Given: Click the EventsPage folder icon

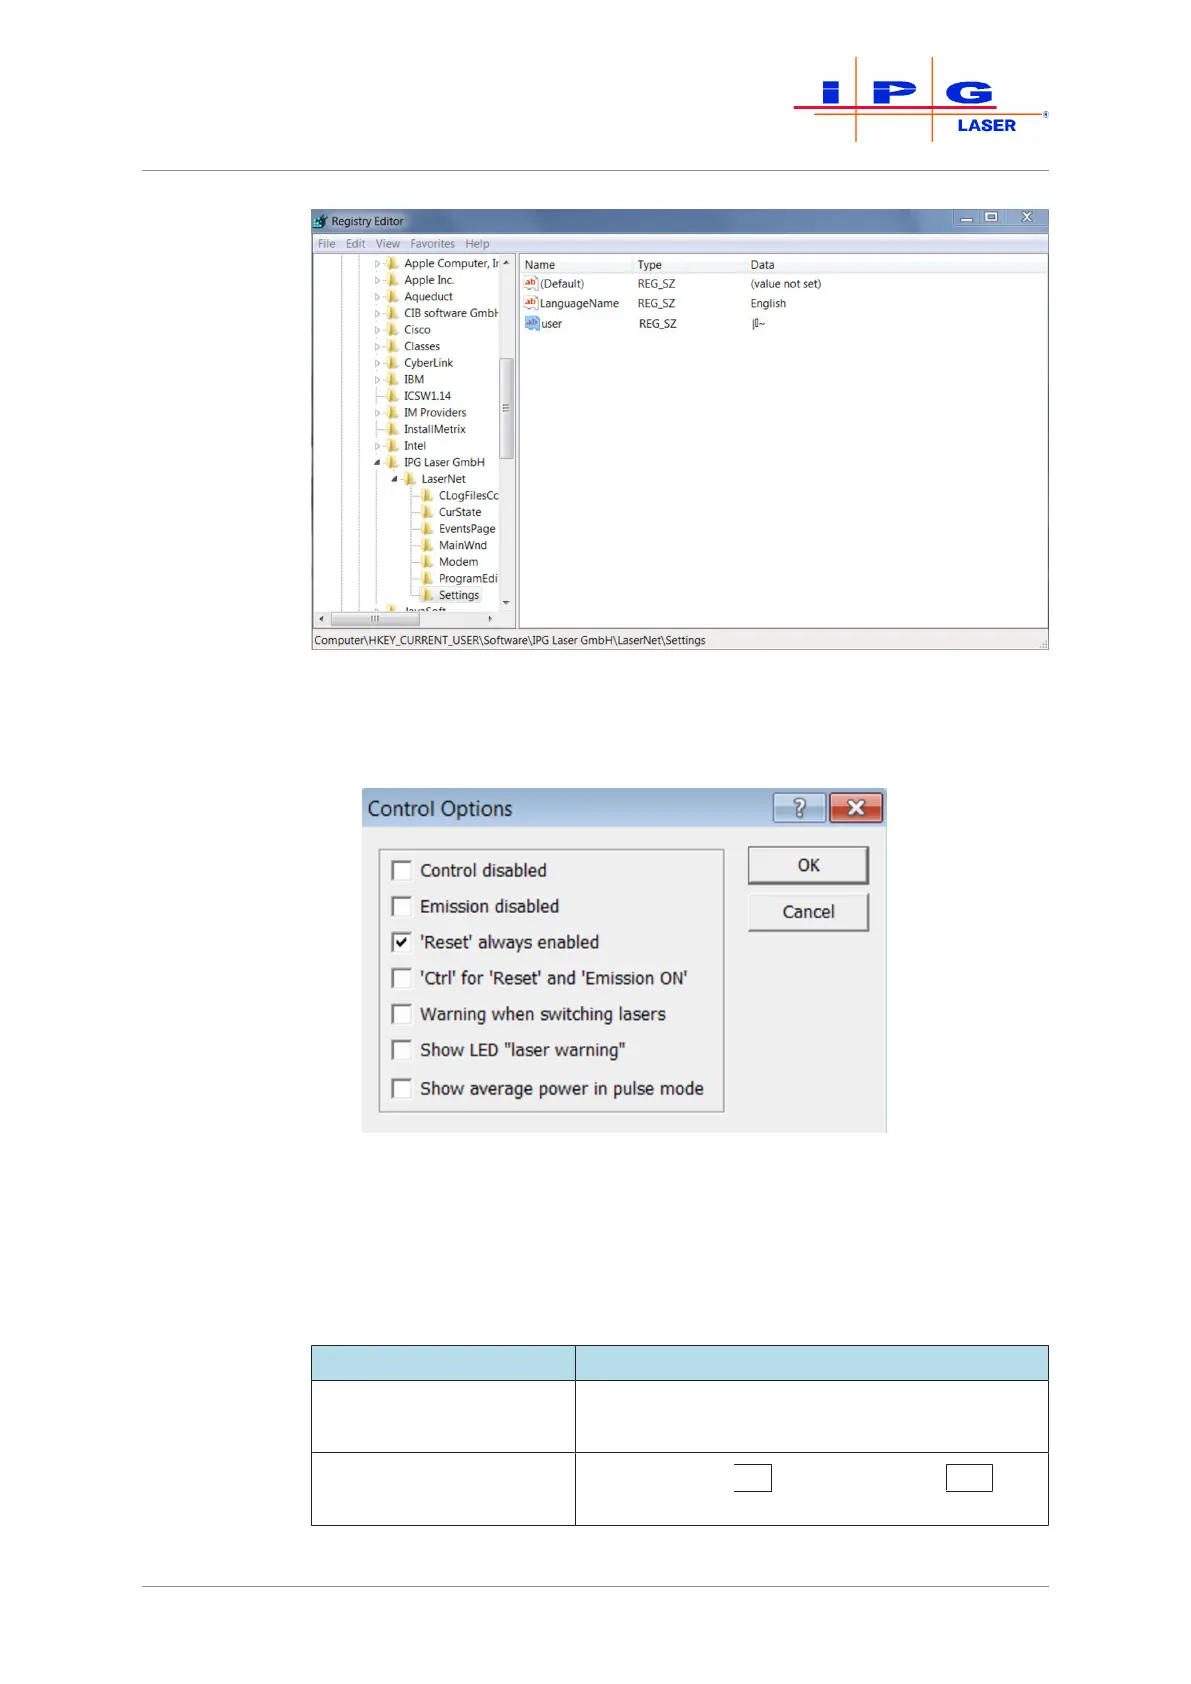Looking at the screenshot, I should click(428, 529).
